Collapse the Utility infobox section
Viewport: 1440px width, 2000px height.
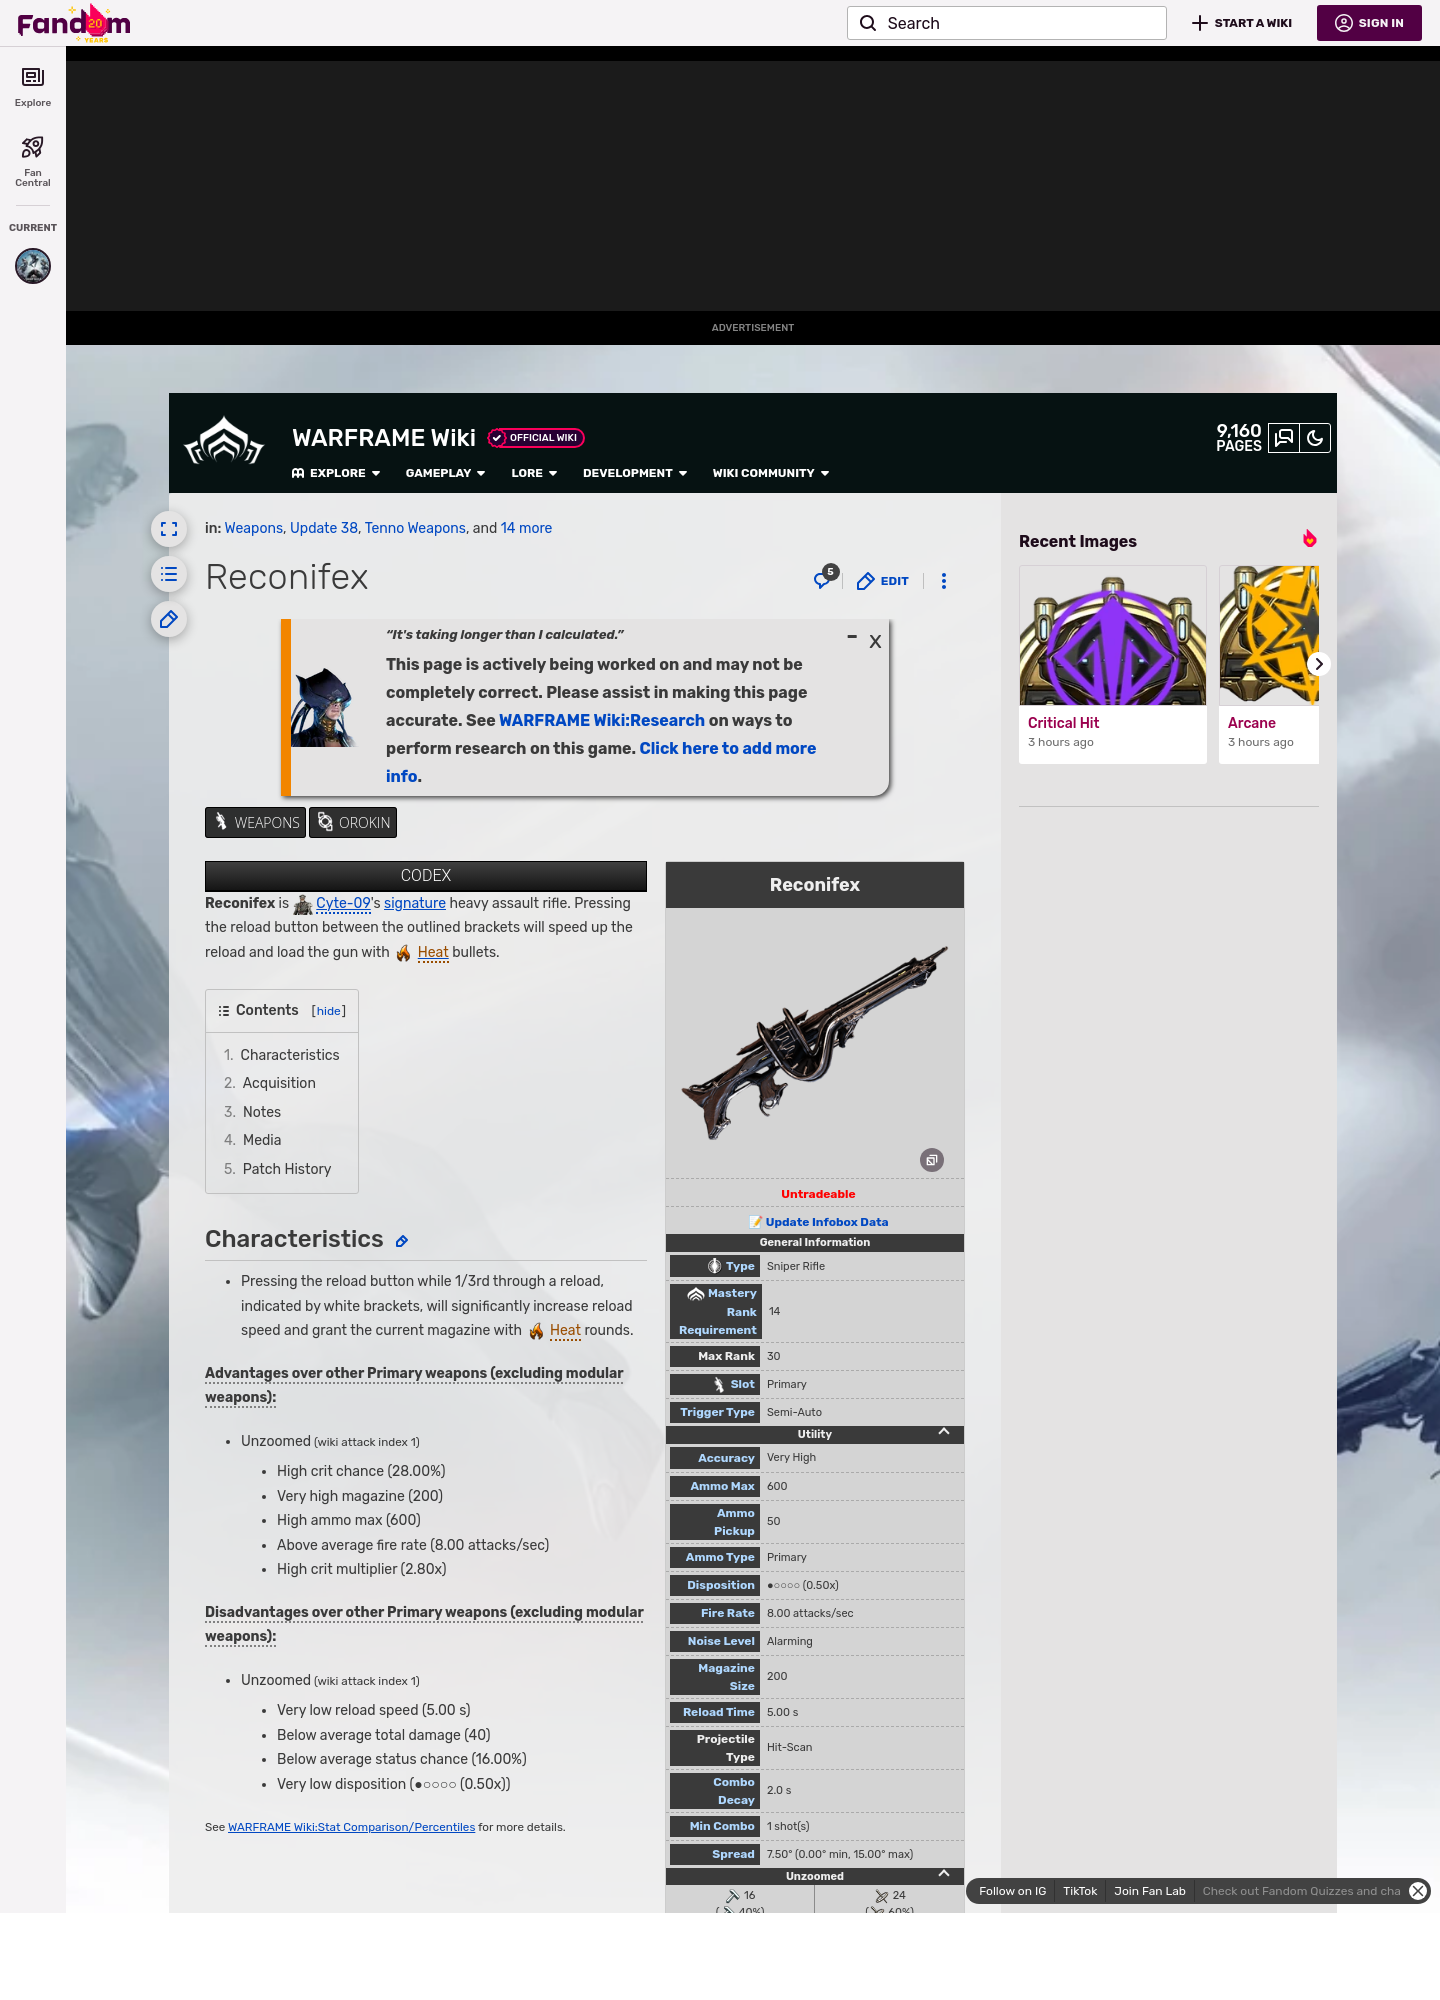(x=944, y=1432)
